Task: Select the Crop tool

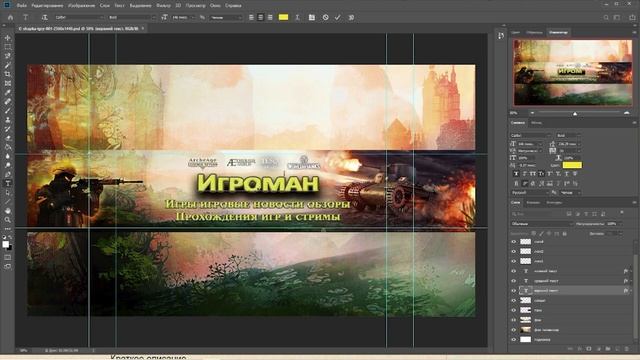Action: (x=7, y=74)
